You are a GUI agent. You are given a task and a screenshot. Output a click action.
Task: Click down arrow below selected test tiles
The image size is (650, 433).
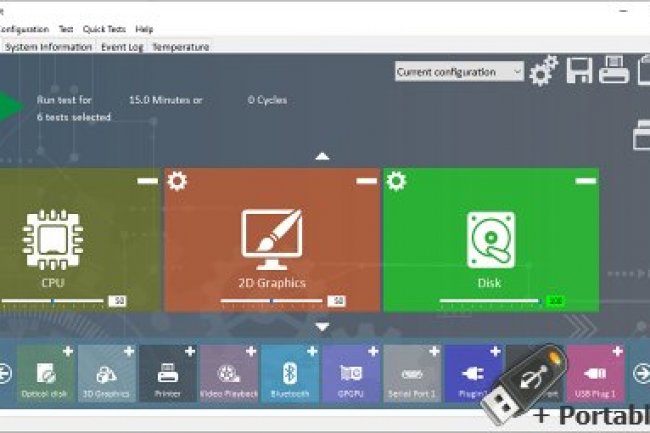pyautogui.click(x=322, y=326)
